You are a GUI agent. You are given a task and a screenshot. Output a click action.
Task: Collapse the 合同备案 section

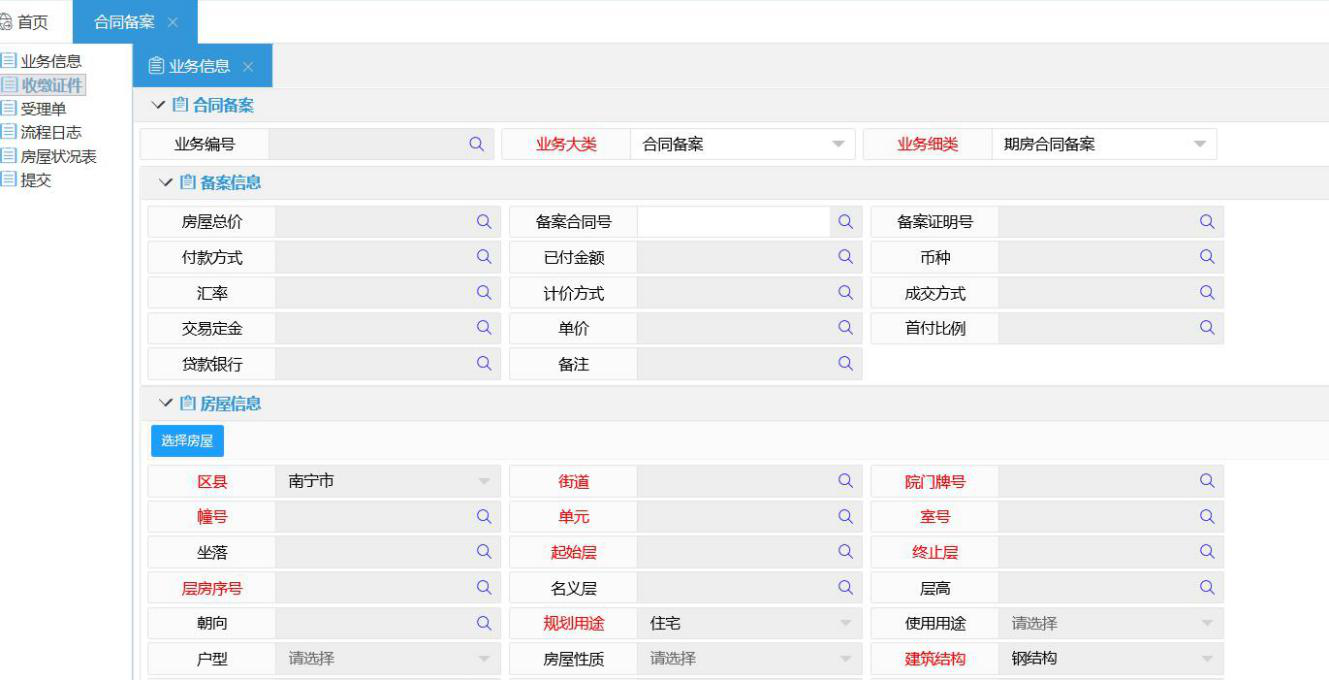[157, 105]
